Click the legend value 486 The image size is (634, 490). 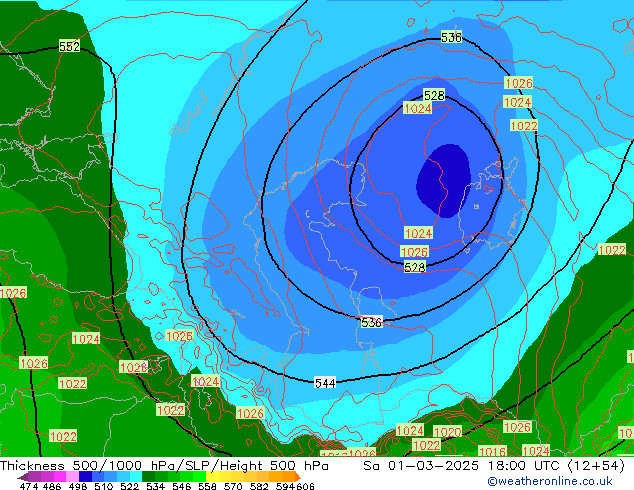click(x=52, y=486)
